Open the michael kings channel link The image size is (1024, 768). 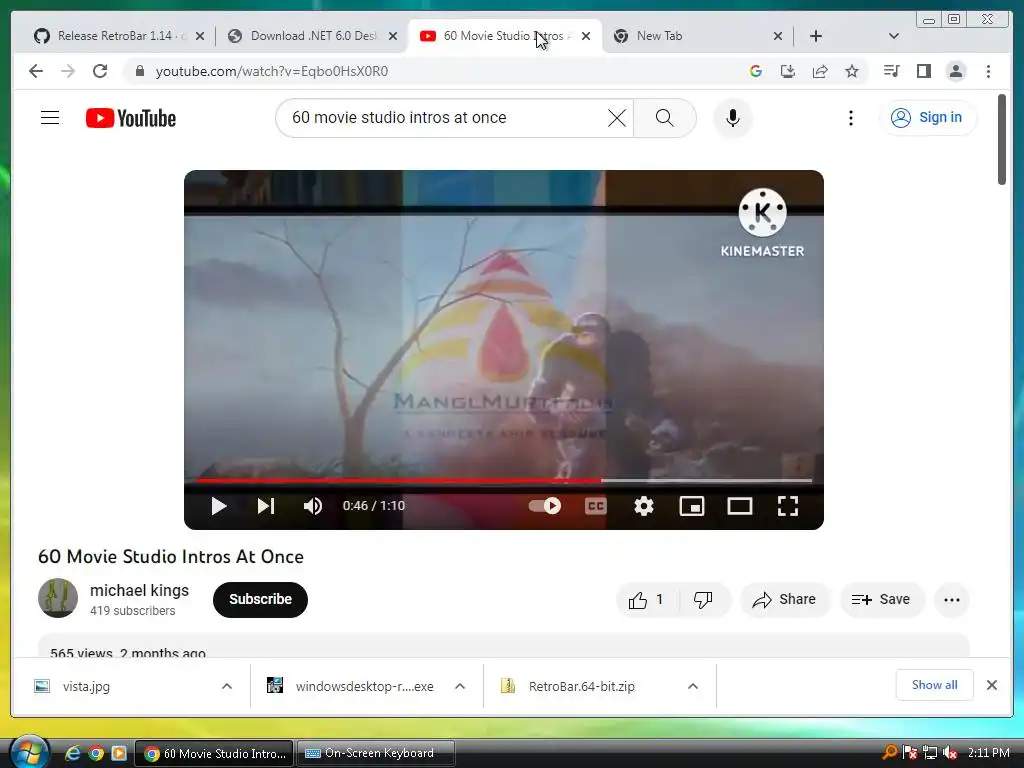pyautogui.click(x=139, y=590)
